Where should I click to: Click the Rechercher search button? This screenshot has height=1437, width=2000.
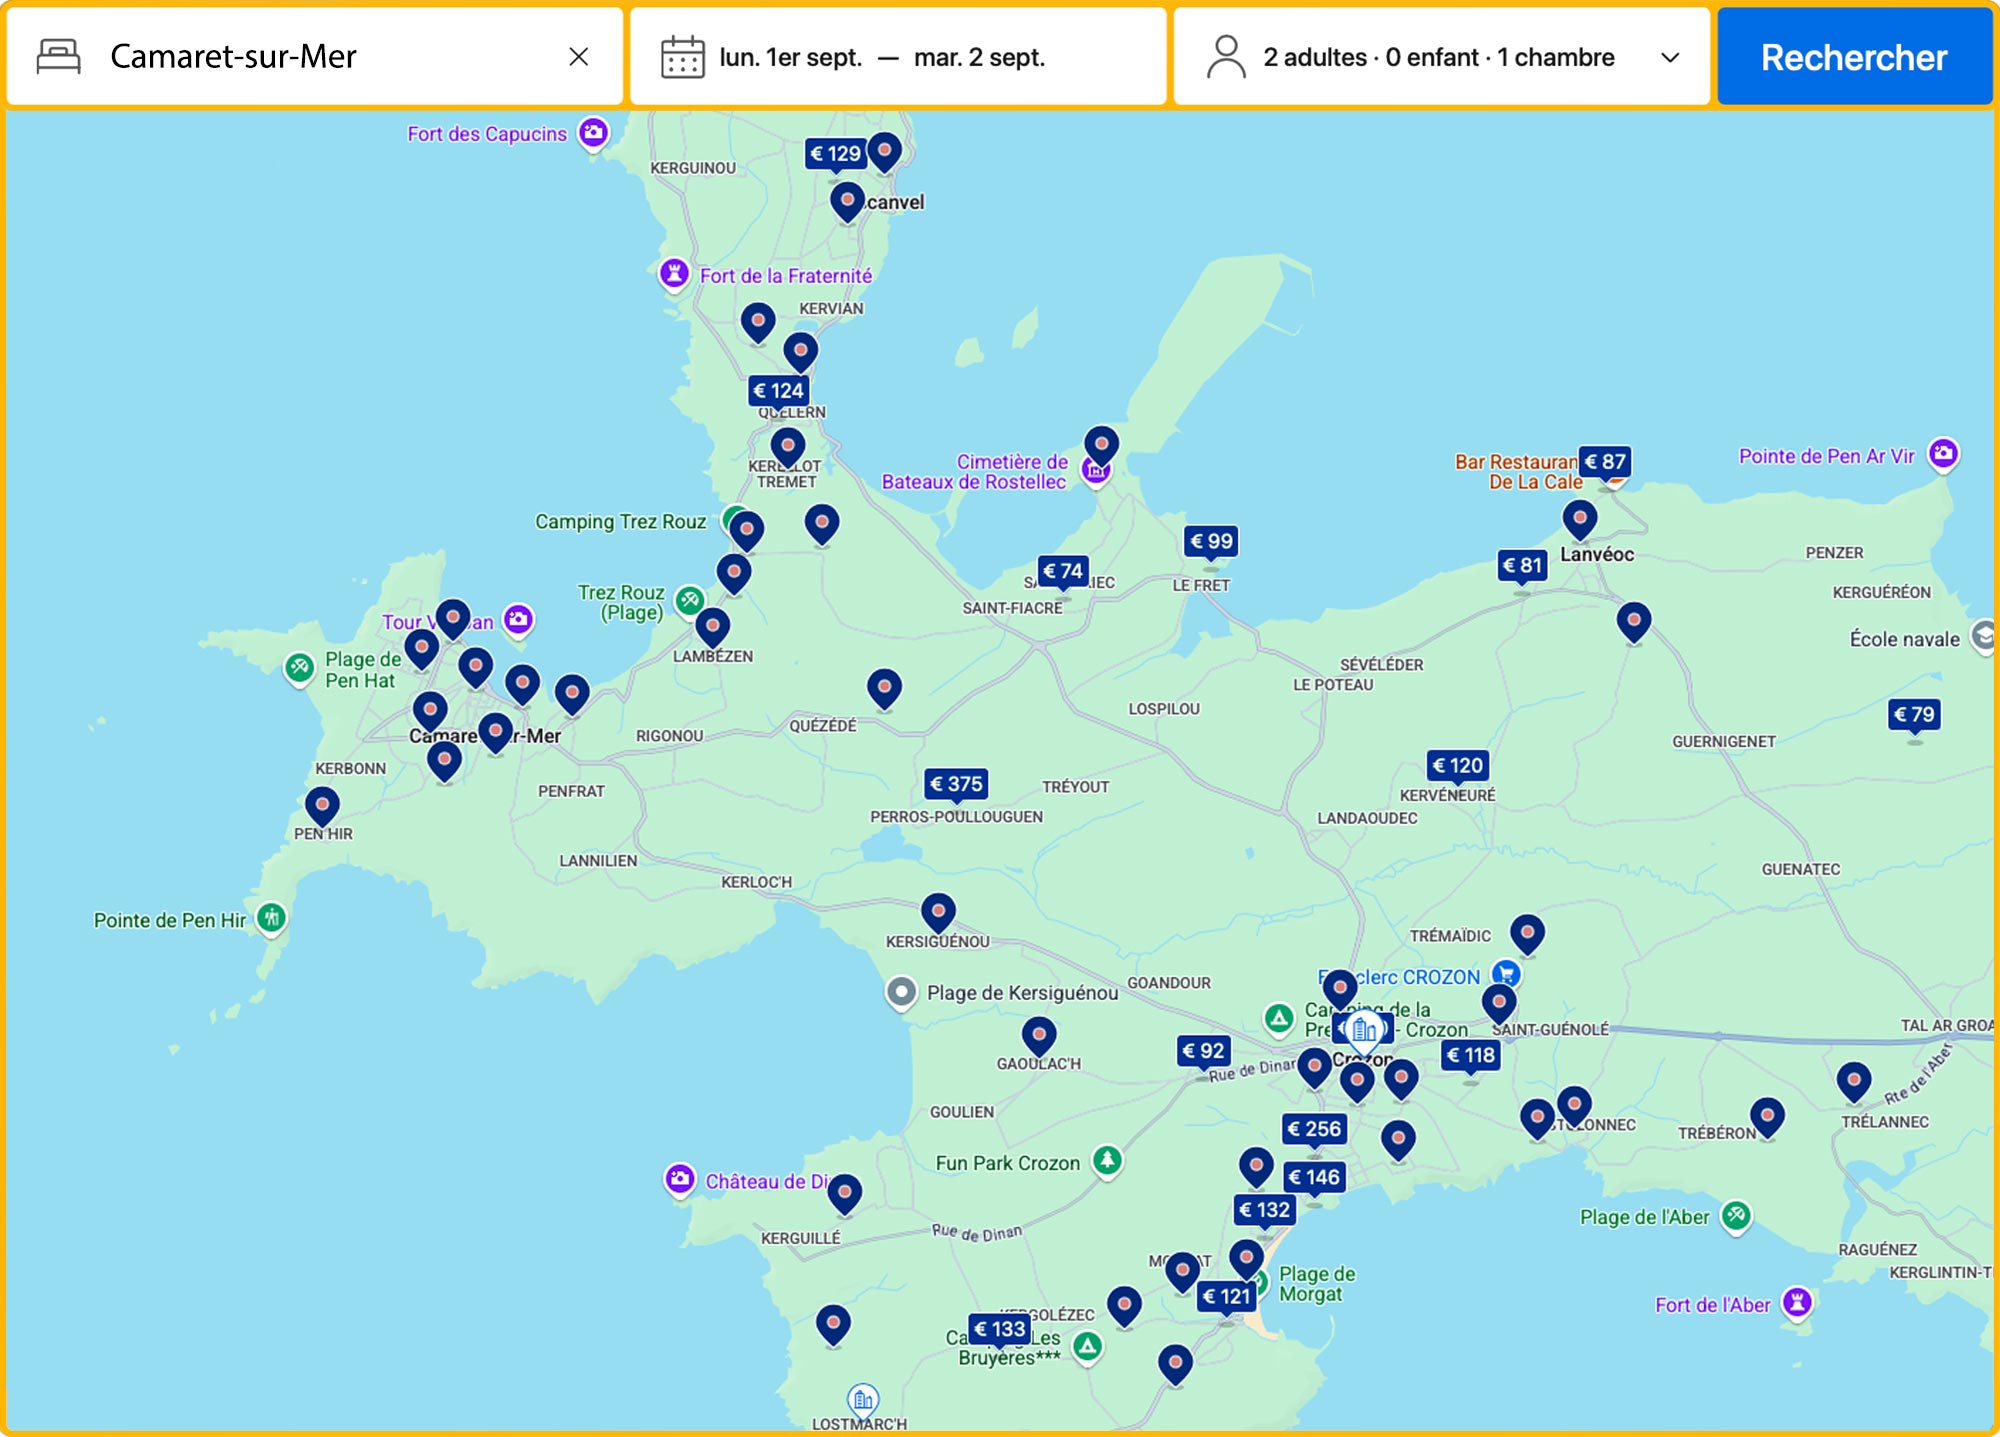1853,57
